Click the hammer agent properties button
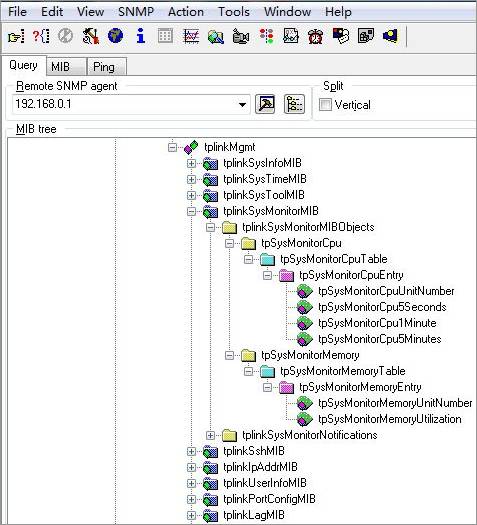This screenshot has width=477, height=525. pyautogui.click(x=265, y=104)
